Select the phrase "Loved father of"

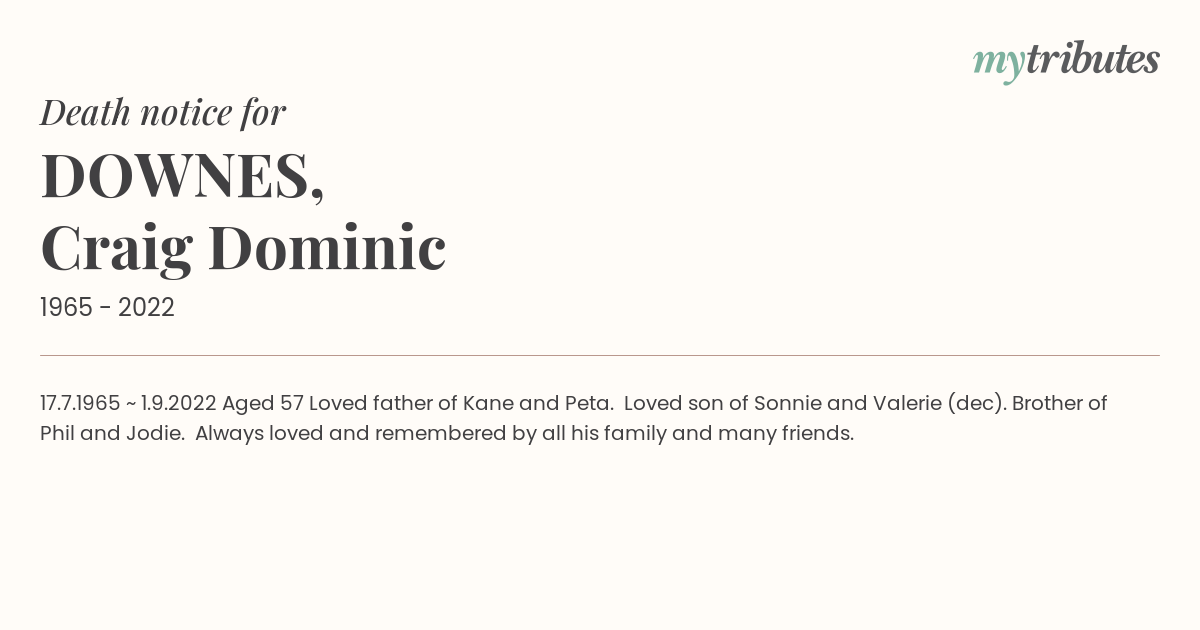coord(383,404)
